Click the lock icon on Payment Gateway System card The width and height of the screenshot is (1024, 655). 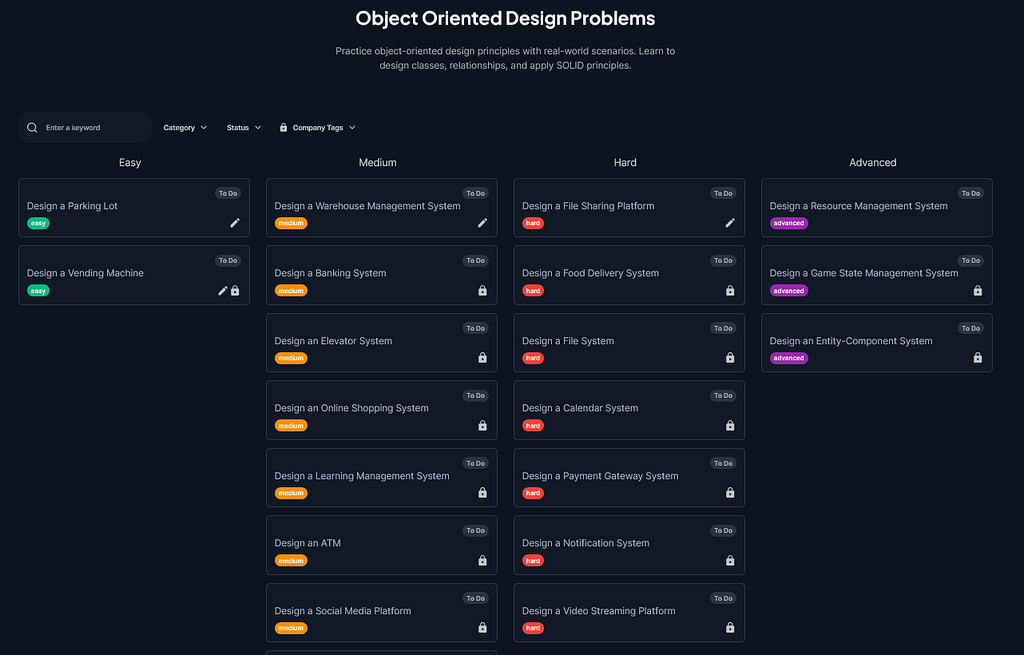click(x=730, y=493)
